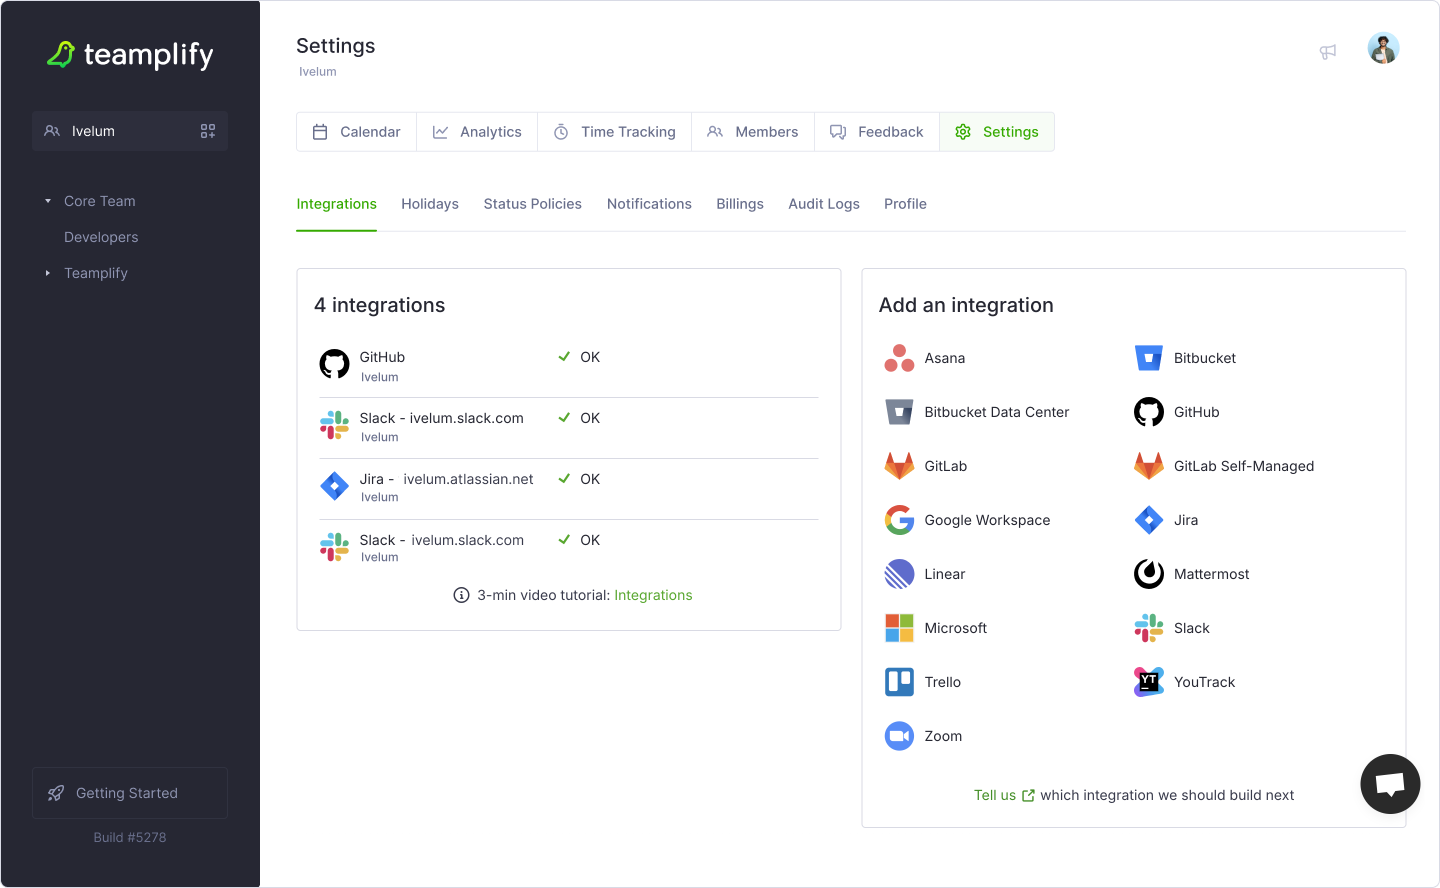Open the user profile avatar

pos(1383,48)
